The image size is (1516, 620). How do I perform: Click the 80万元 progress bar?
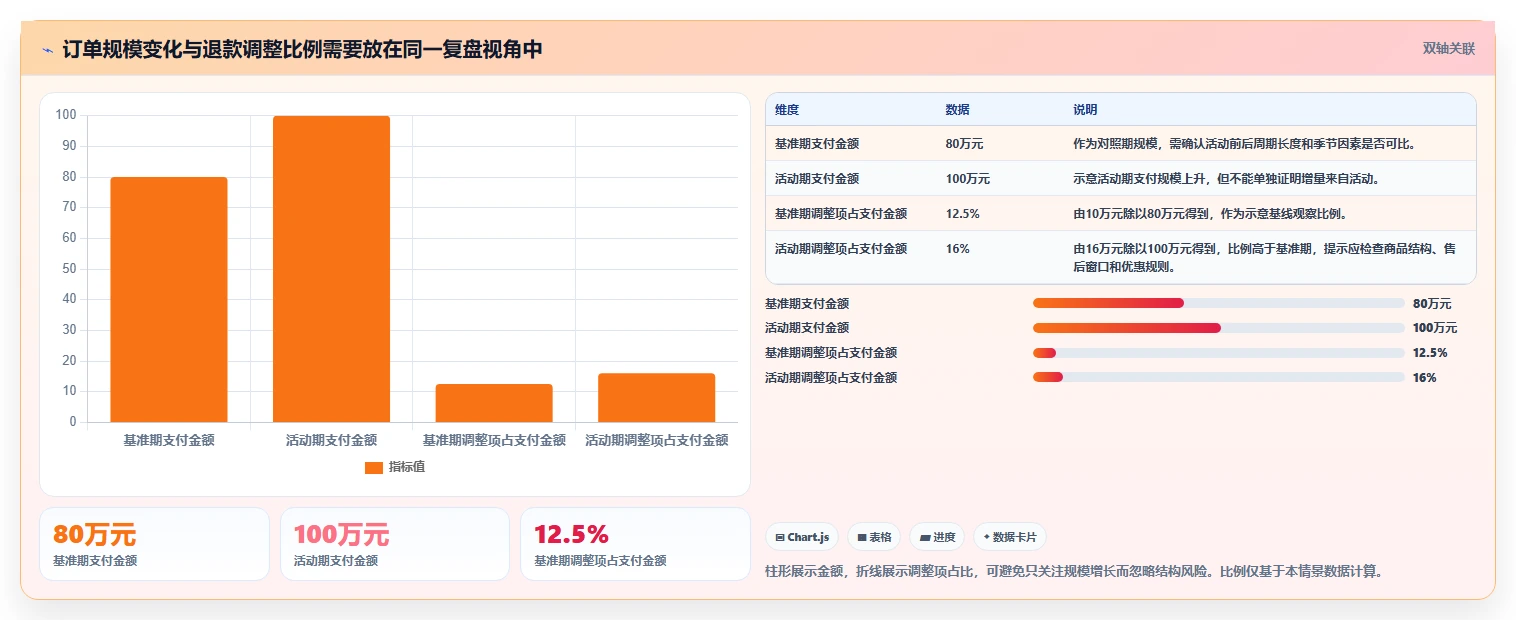tap(1219, 303)
